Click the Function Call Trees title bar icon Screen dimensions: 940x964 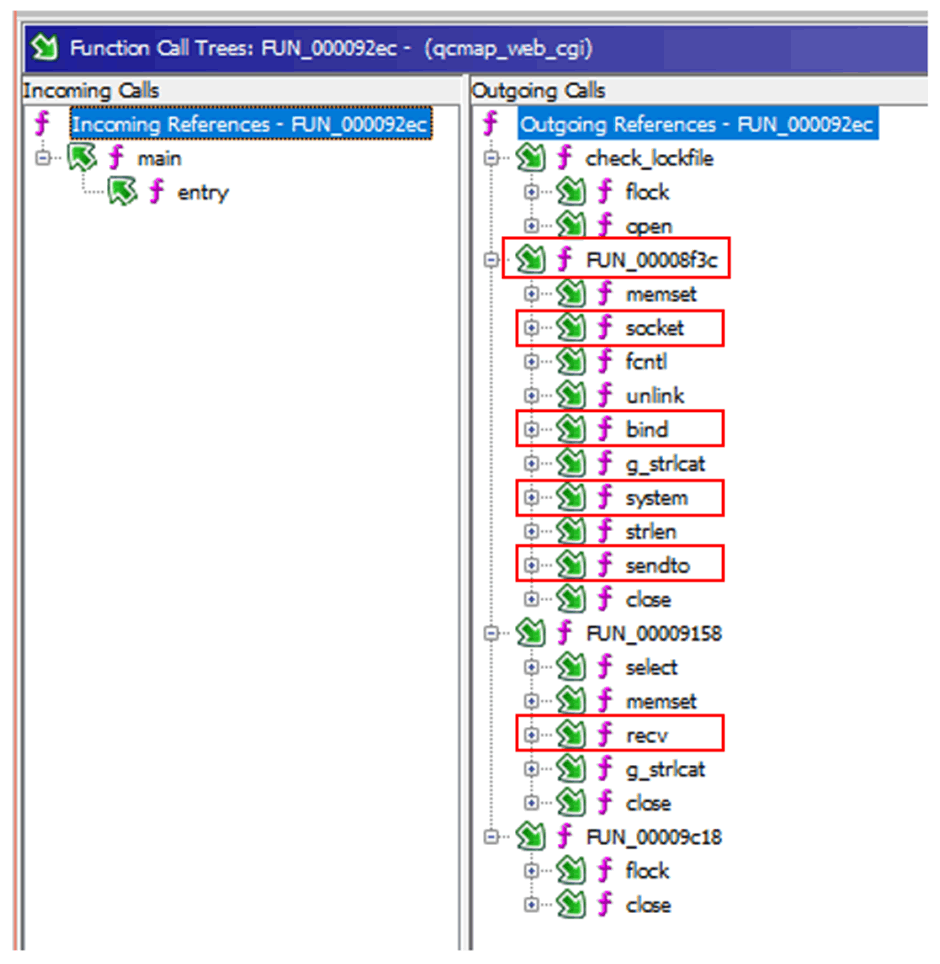(x=44, y=47)
